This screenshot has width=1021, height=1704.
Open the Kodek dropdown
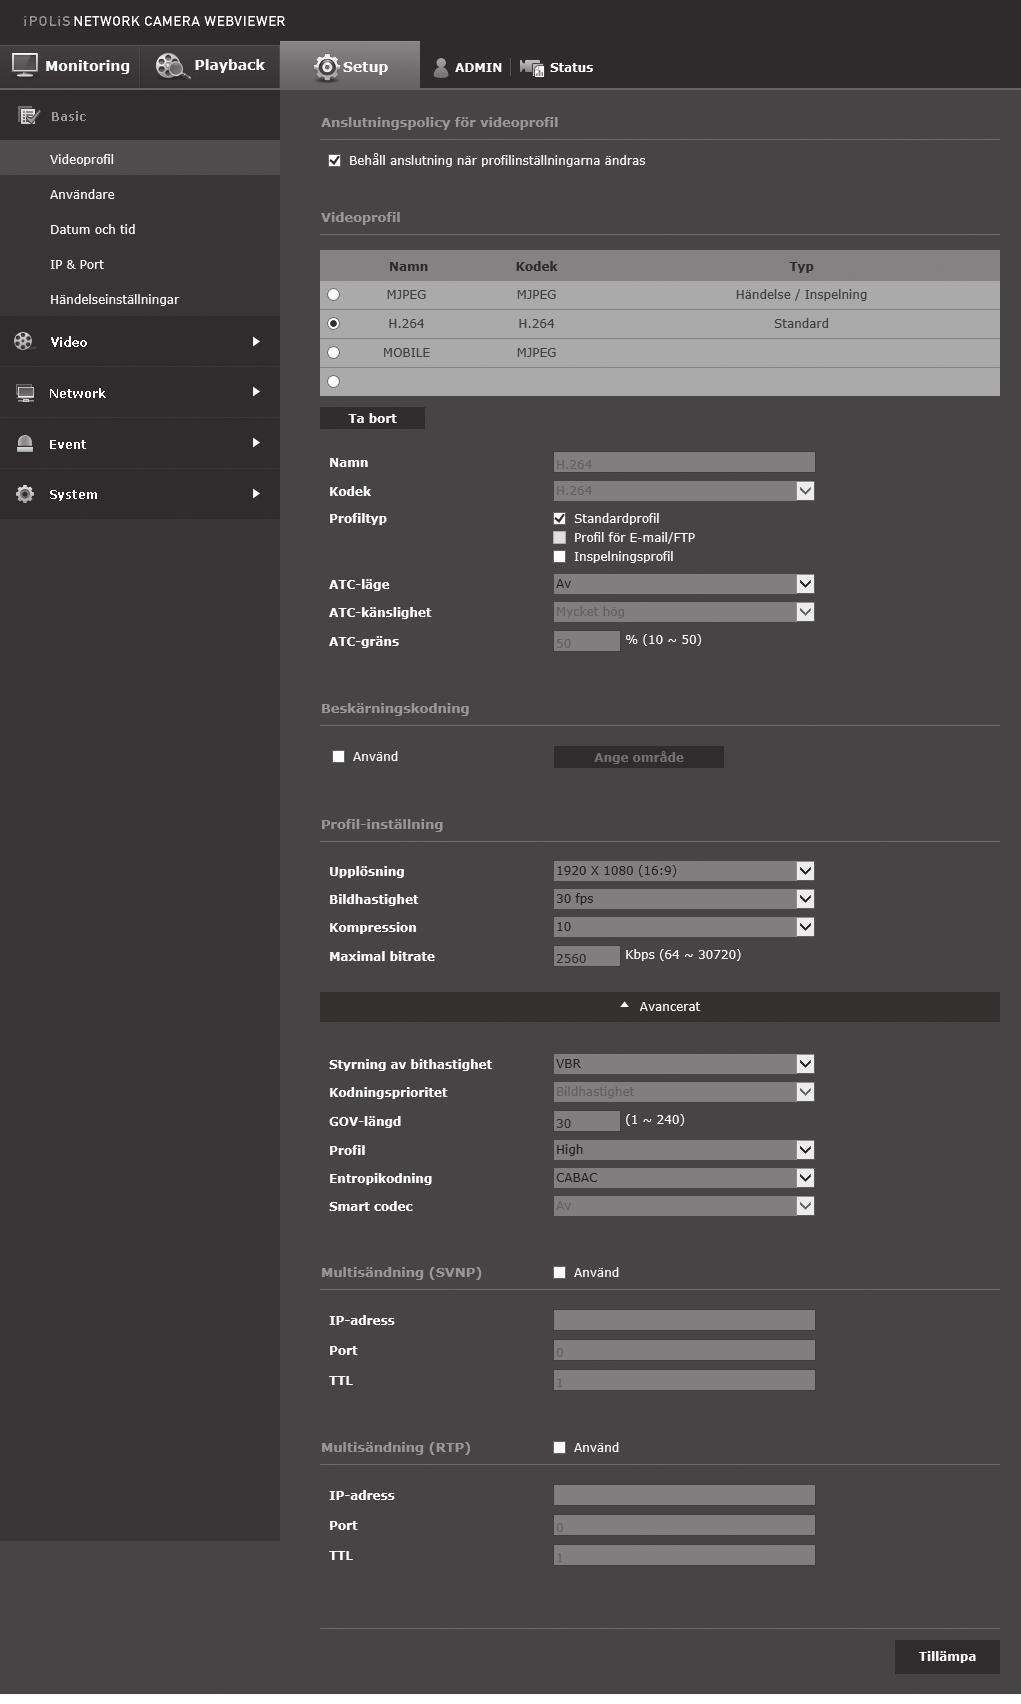click(x=684, y=491)
